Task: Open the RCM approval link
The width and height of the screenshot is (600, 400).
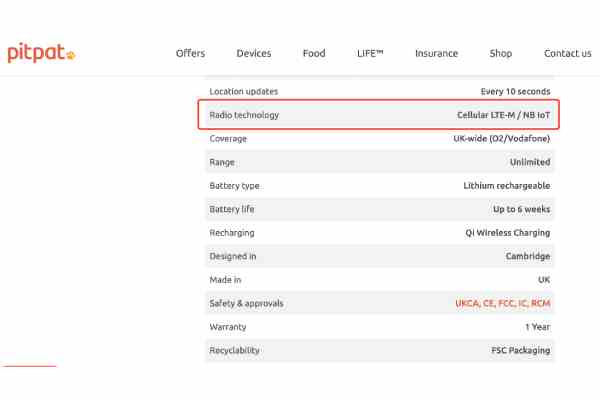Action: 542,303
